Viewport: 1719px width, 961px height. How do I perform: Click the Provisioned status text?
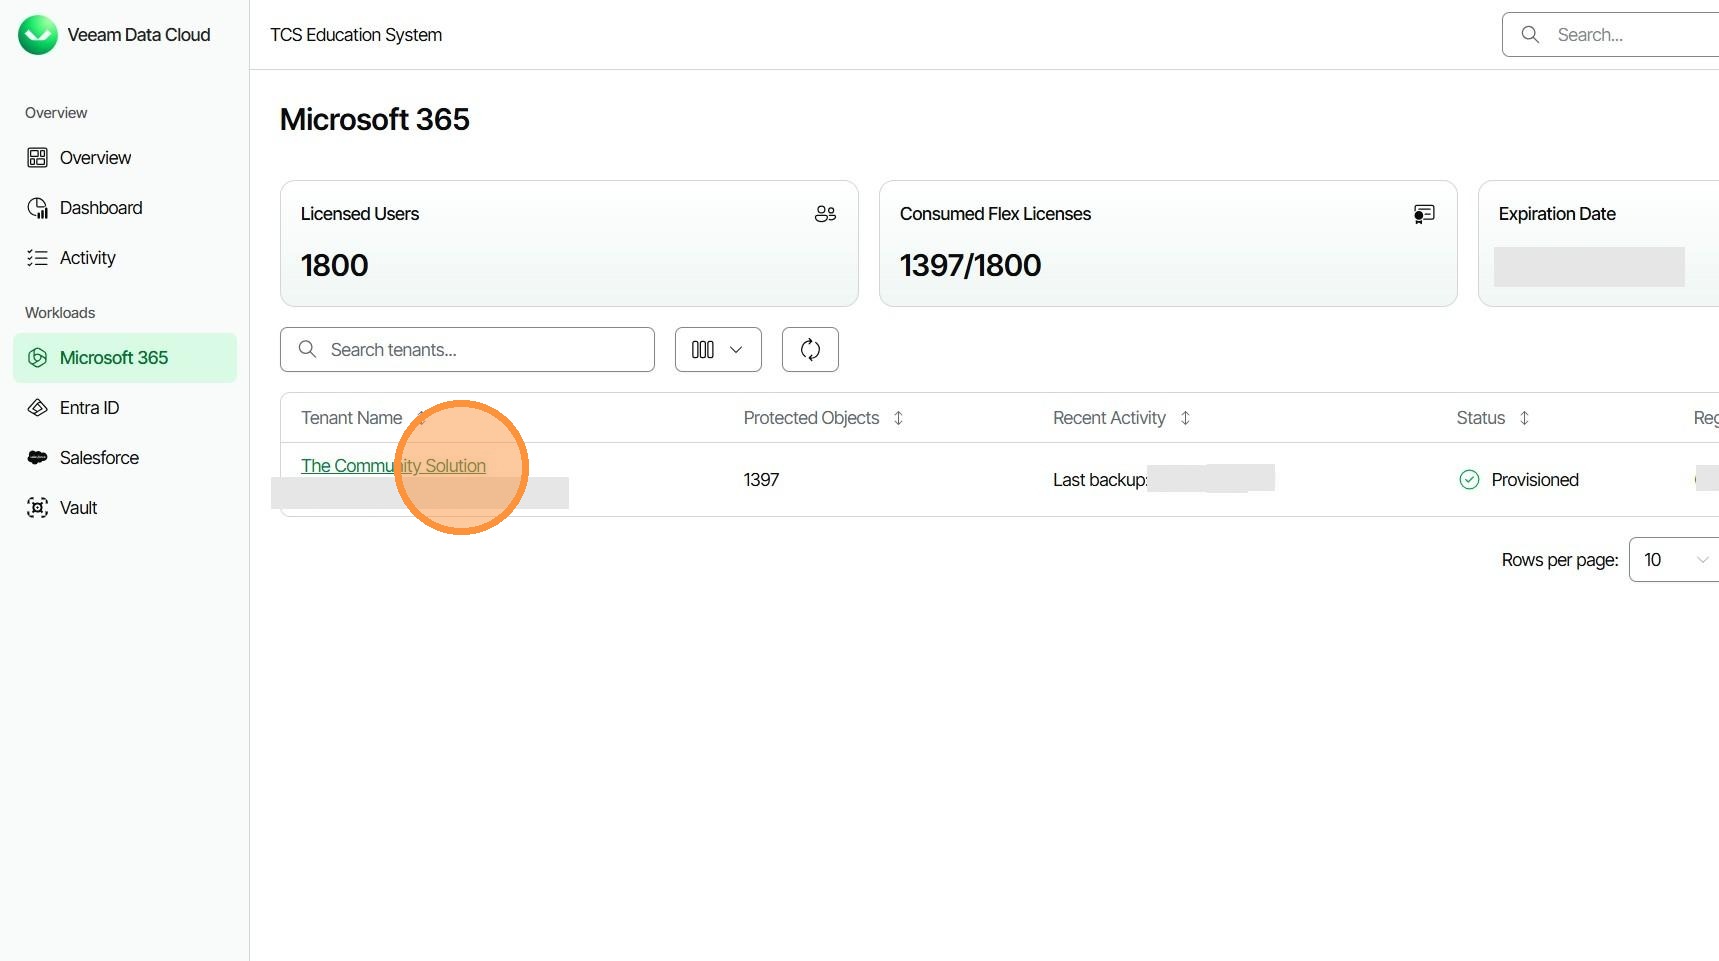[x=1535, y=480]
